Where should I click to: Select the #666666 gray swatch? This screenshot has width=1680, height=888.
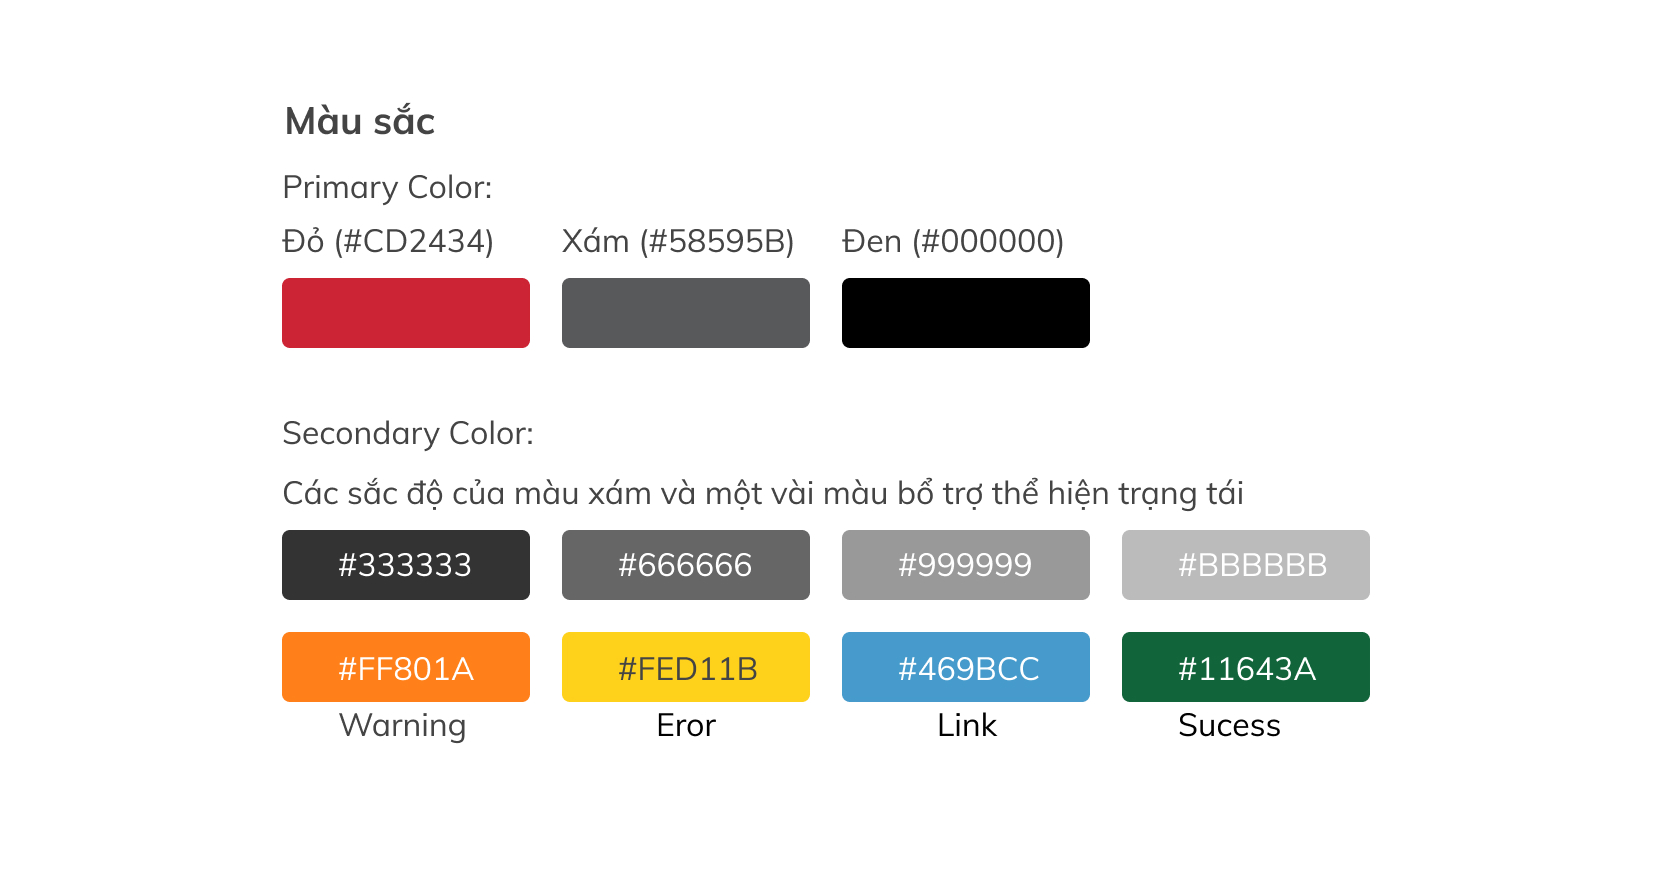coord(686,565)
